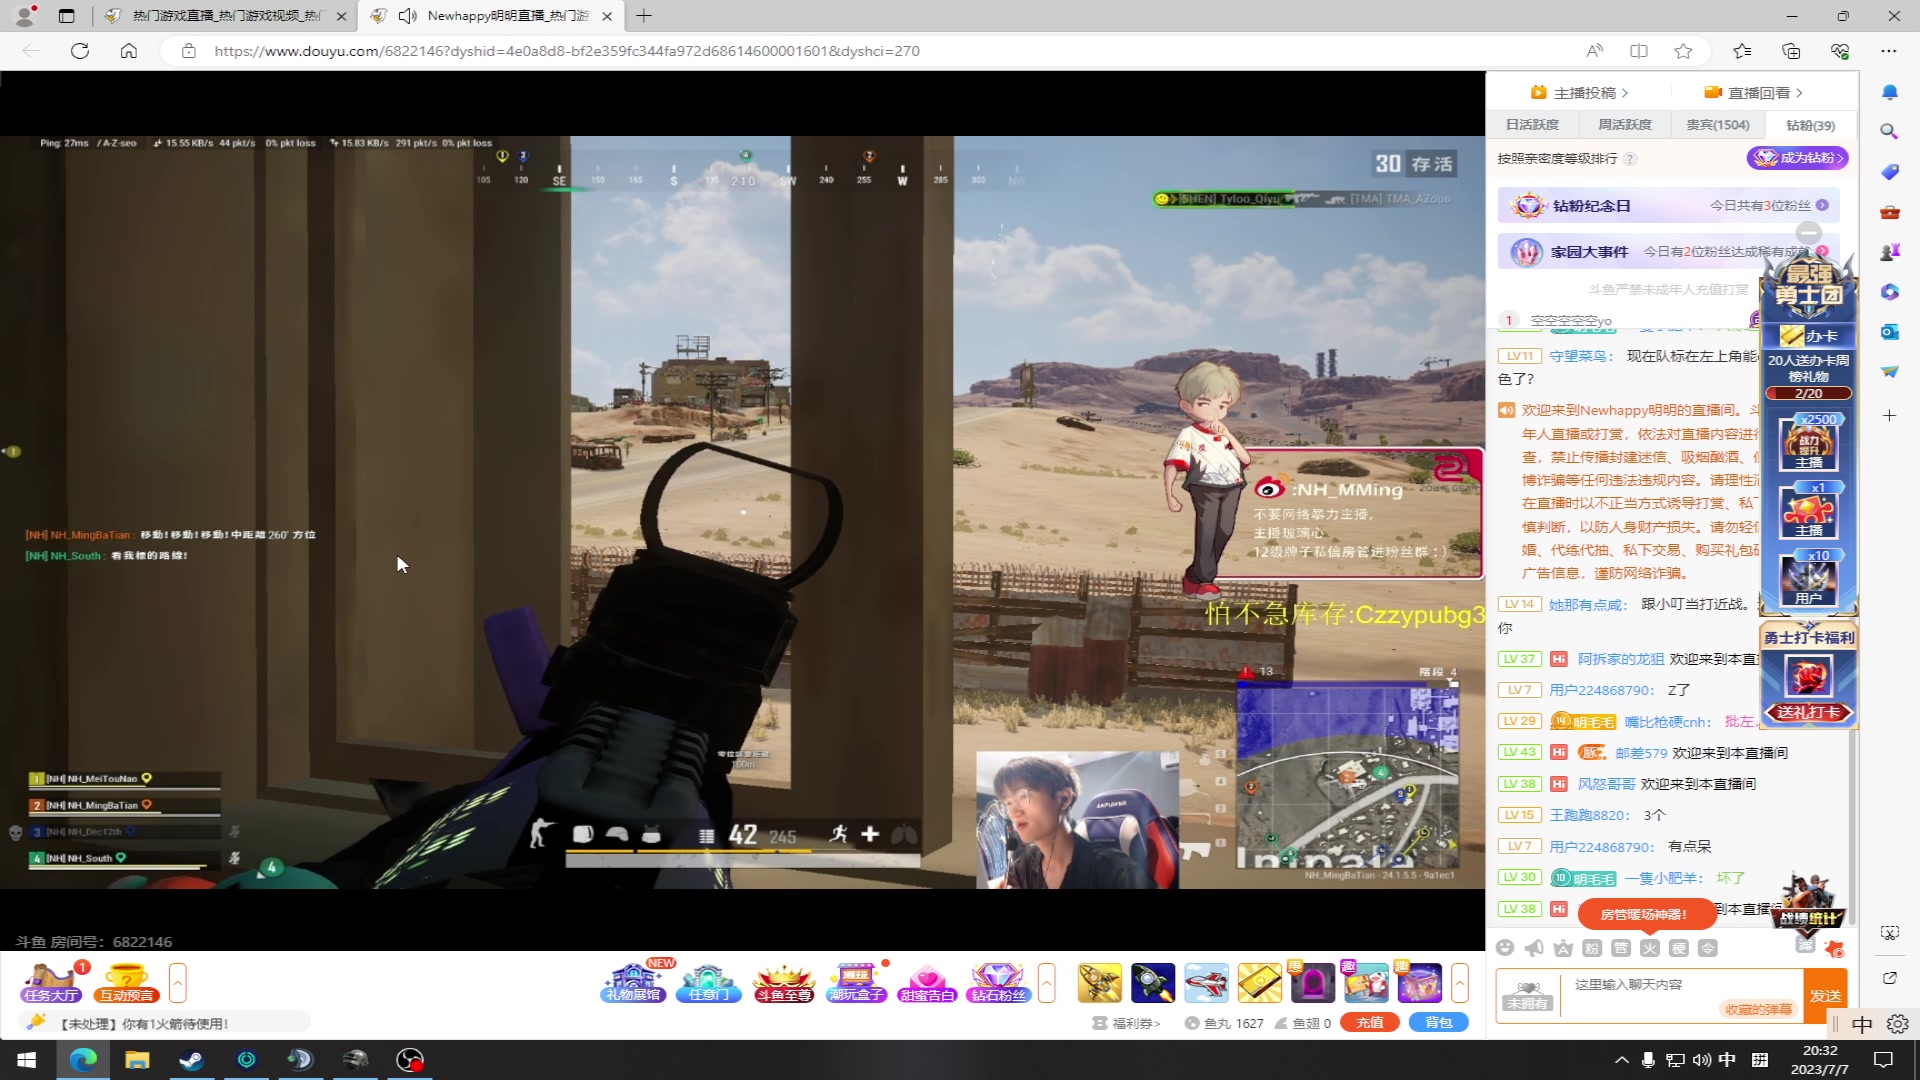Open the 潮玩盒子 box icon
Screen dimensions: 1920x1080
pyautogui.click(x=856, y=983)
